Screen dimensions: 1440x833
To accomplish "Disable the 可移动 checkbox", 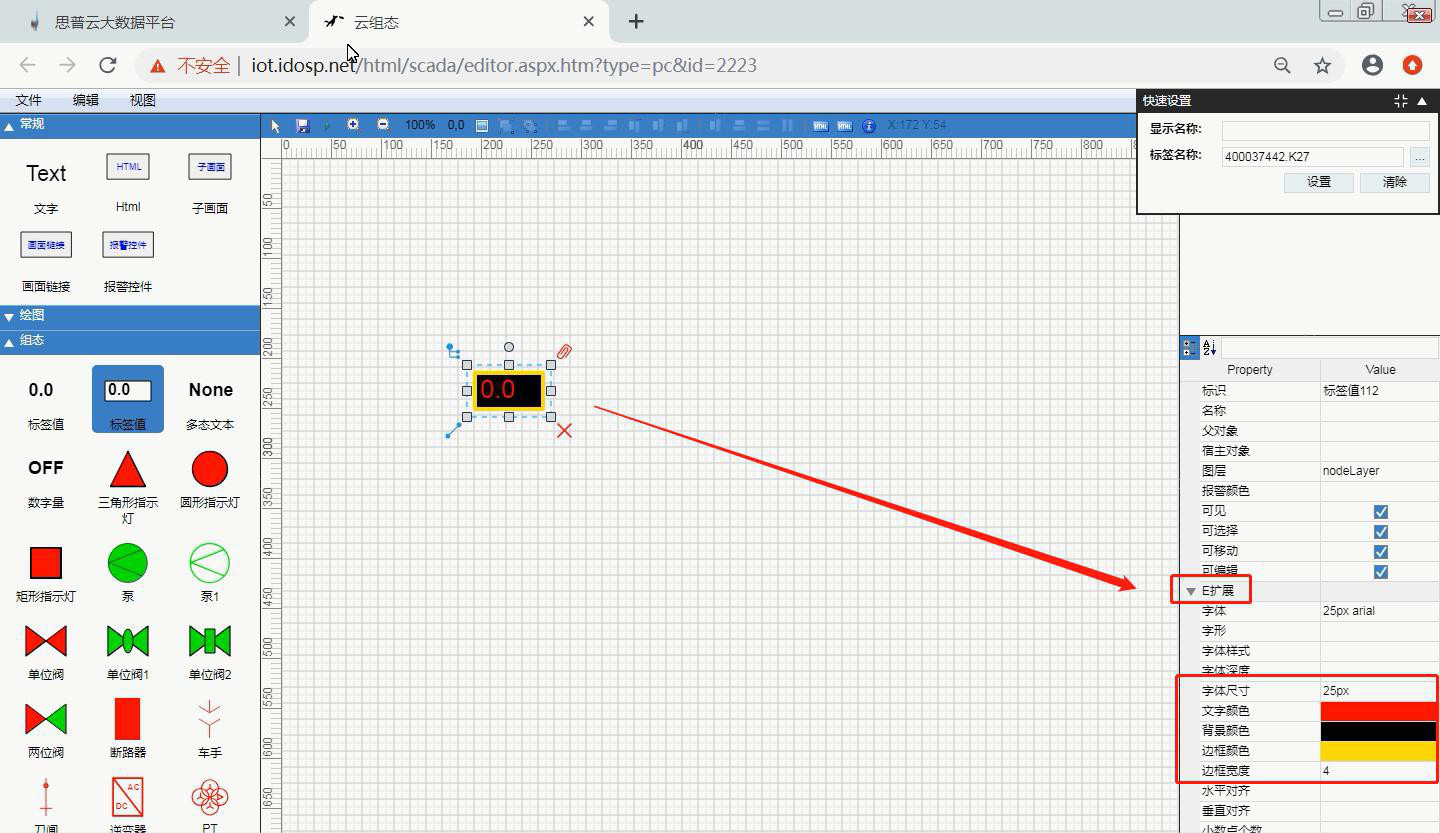I will click(1380, 551).
